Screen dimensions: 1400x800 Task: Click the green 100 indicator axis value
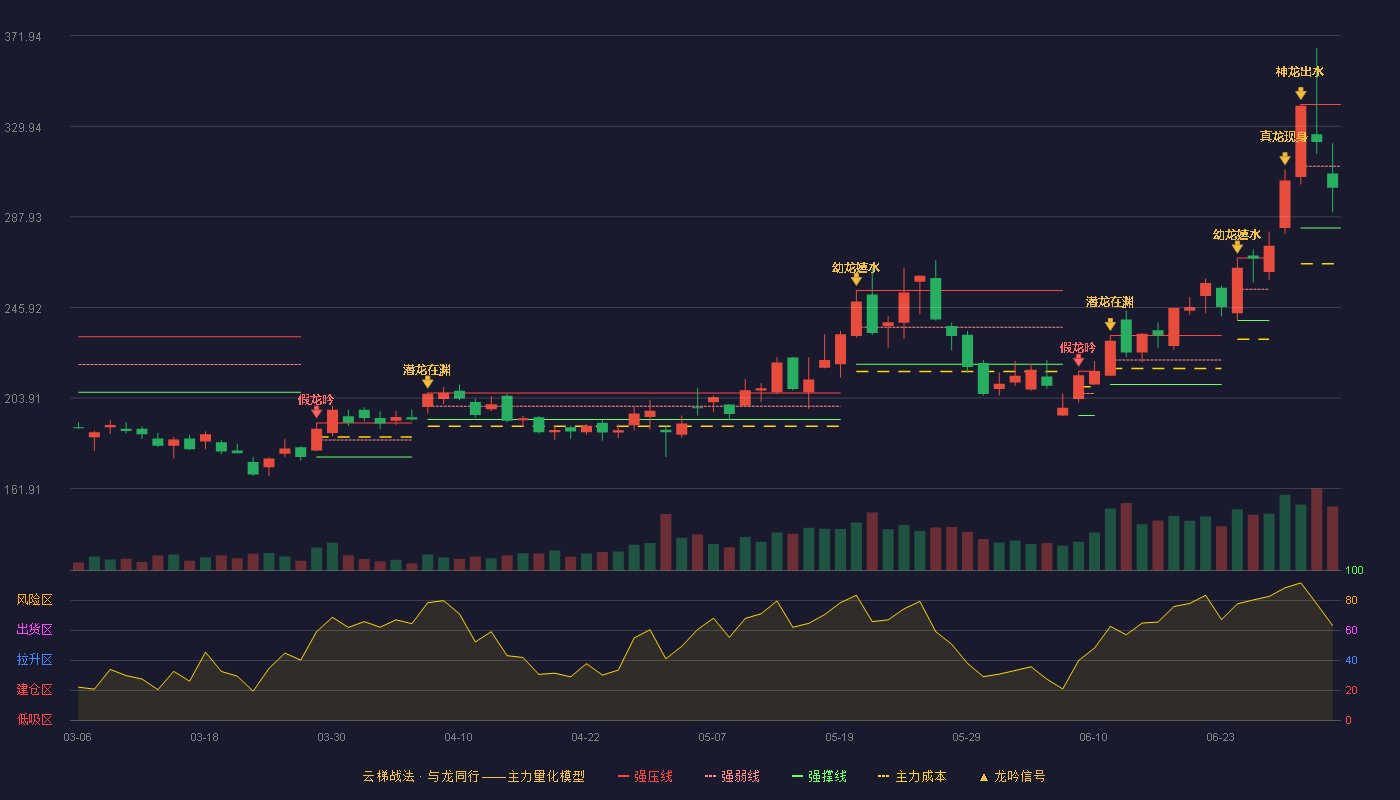1354,571
